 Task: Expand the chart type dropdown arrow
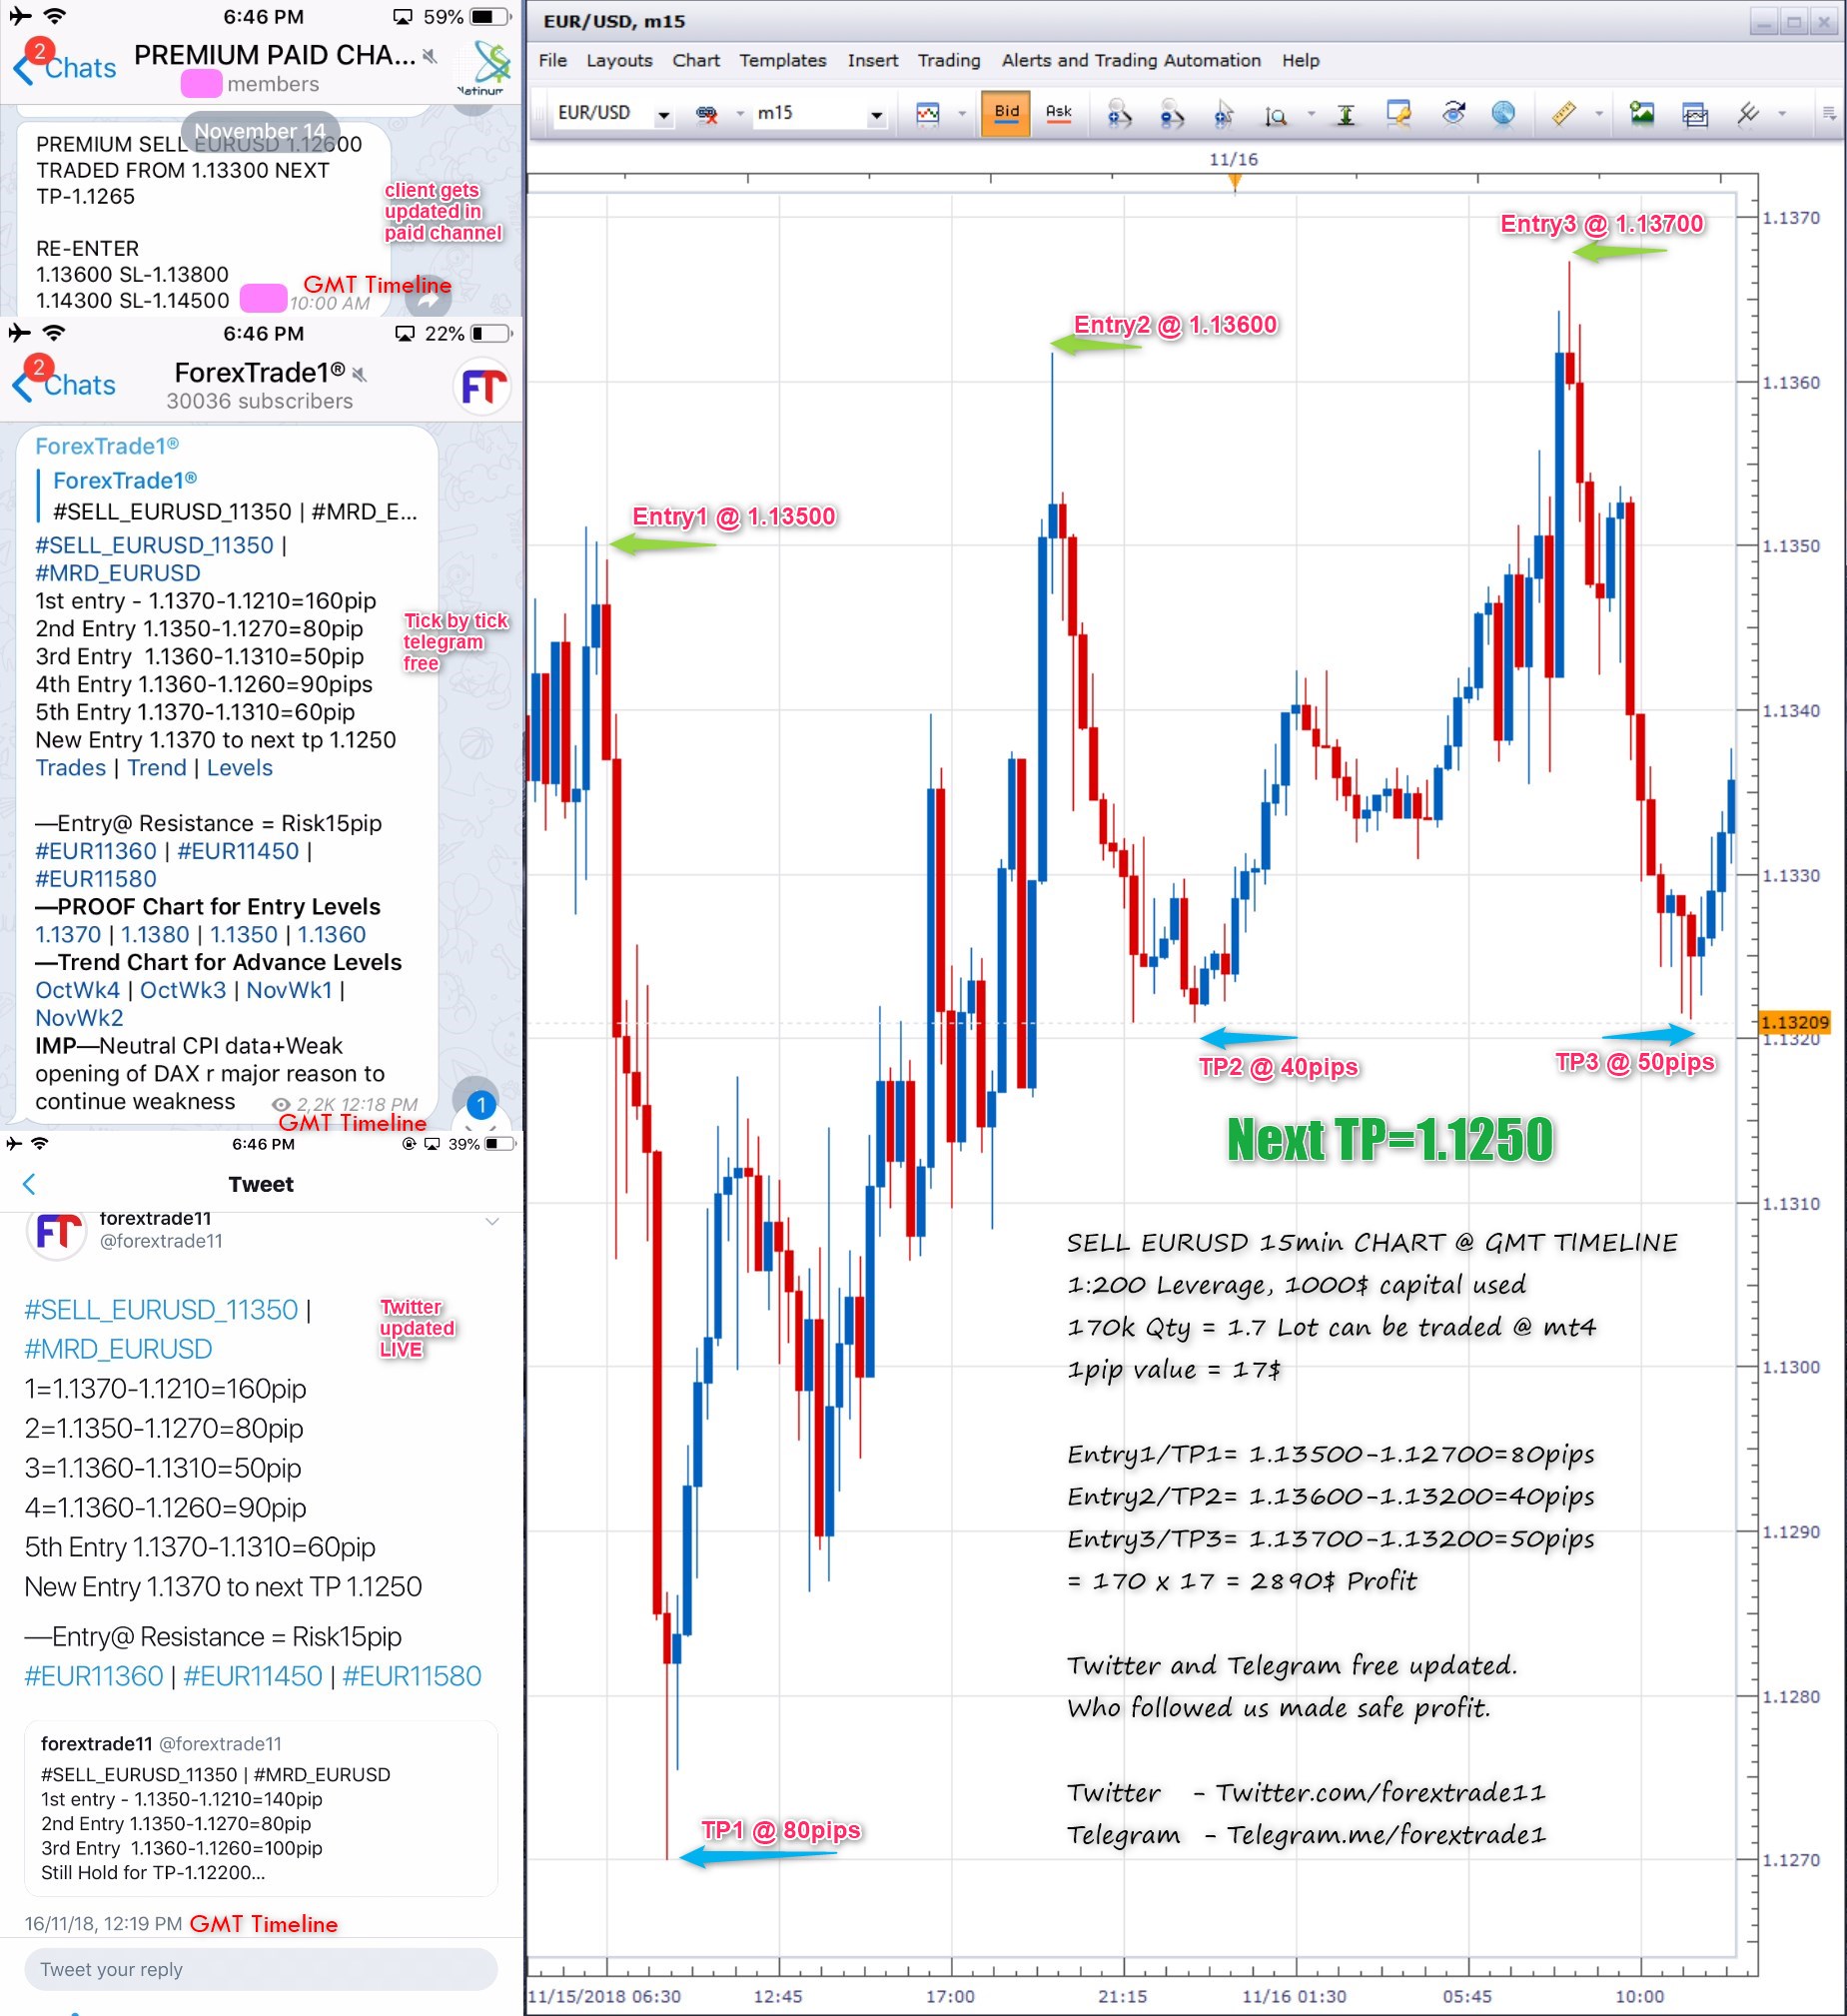click(962, 114)
